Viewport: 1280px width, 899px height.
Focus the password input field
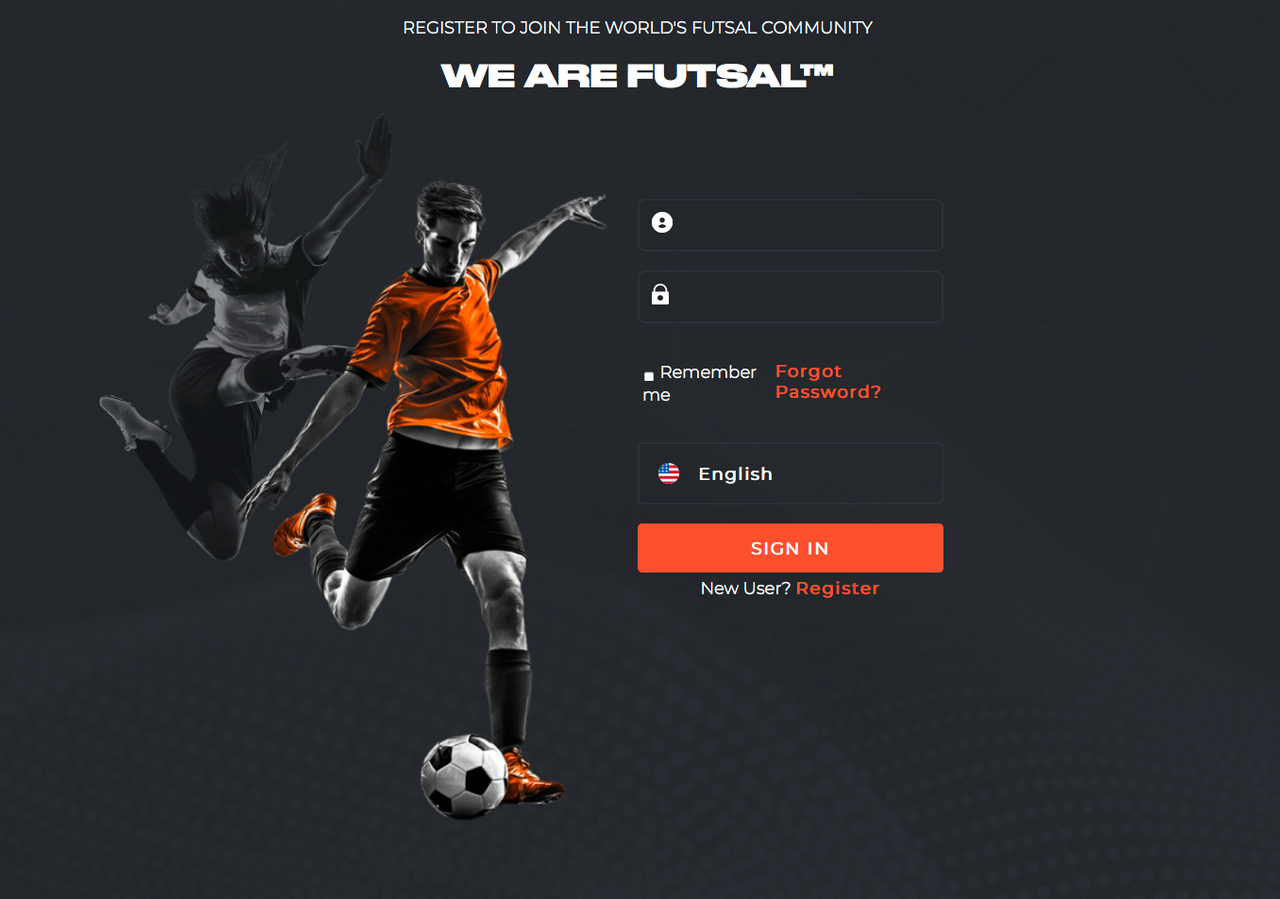pos(790,297)
